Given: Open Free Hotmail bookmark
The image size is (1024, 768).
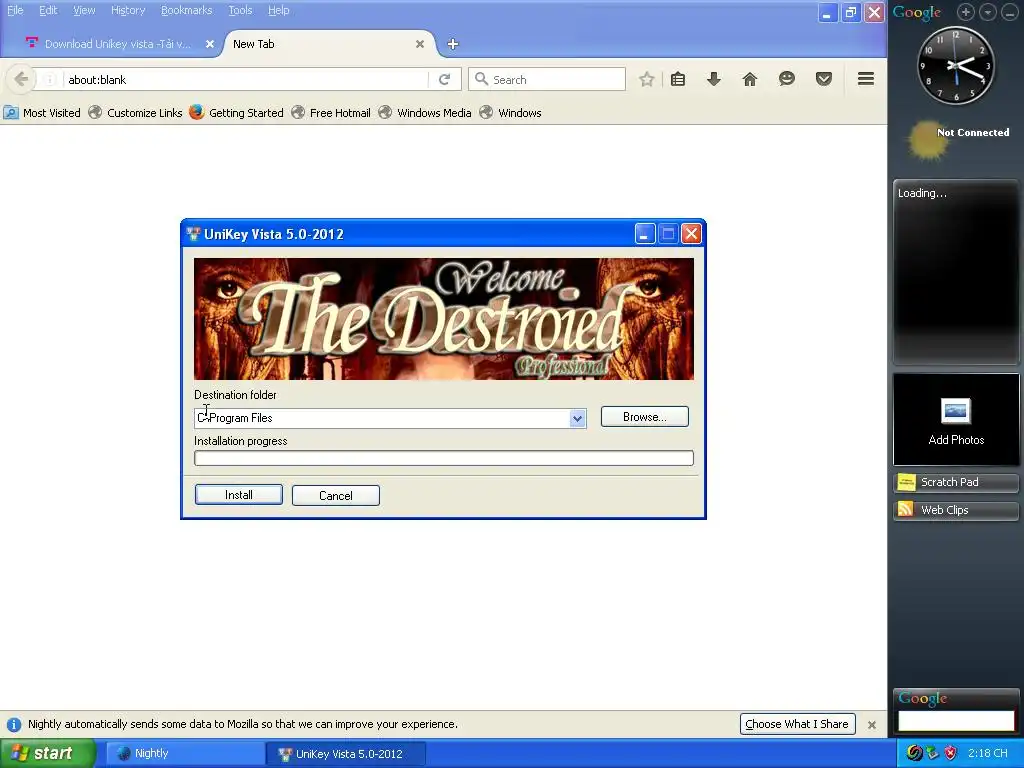Looking at the screenshot, I should pyautogui.click(x=331, y=113).
